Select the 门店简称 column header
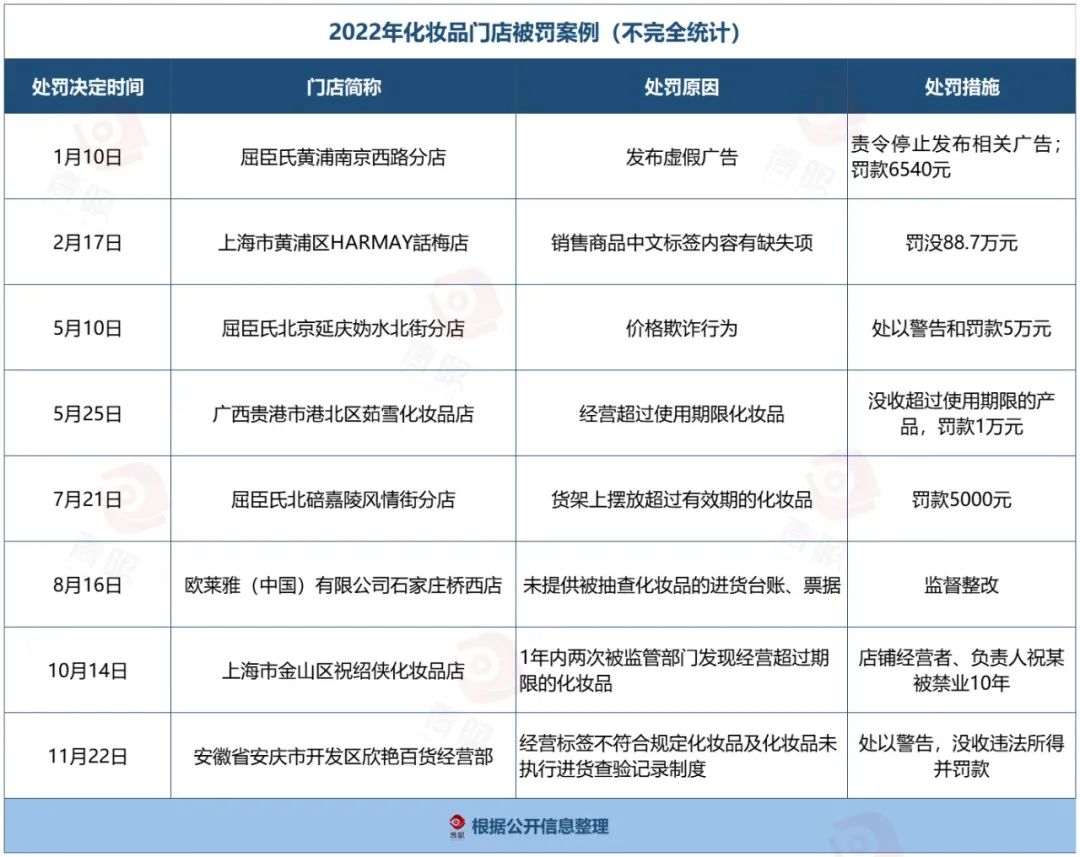The height and width of the screenshot is (857, 1080). 343,87
